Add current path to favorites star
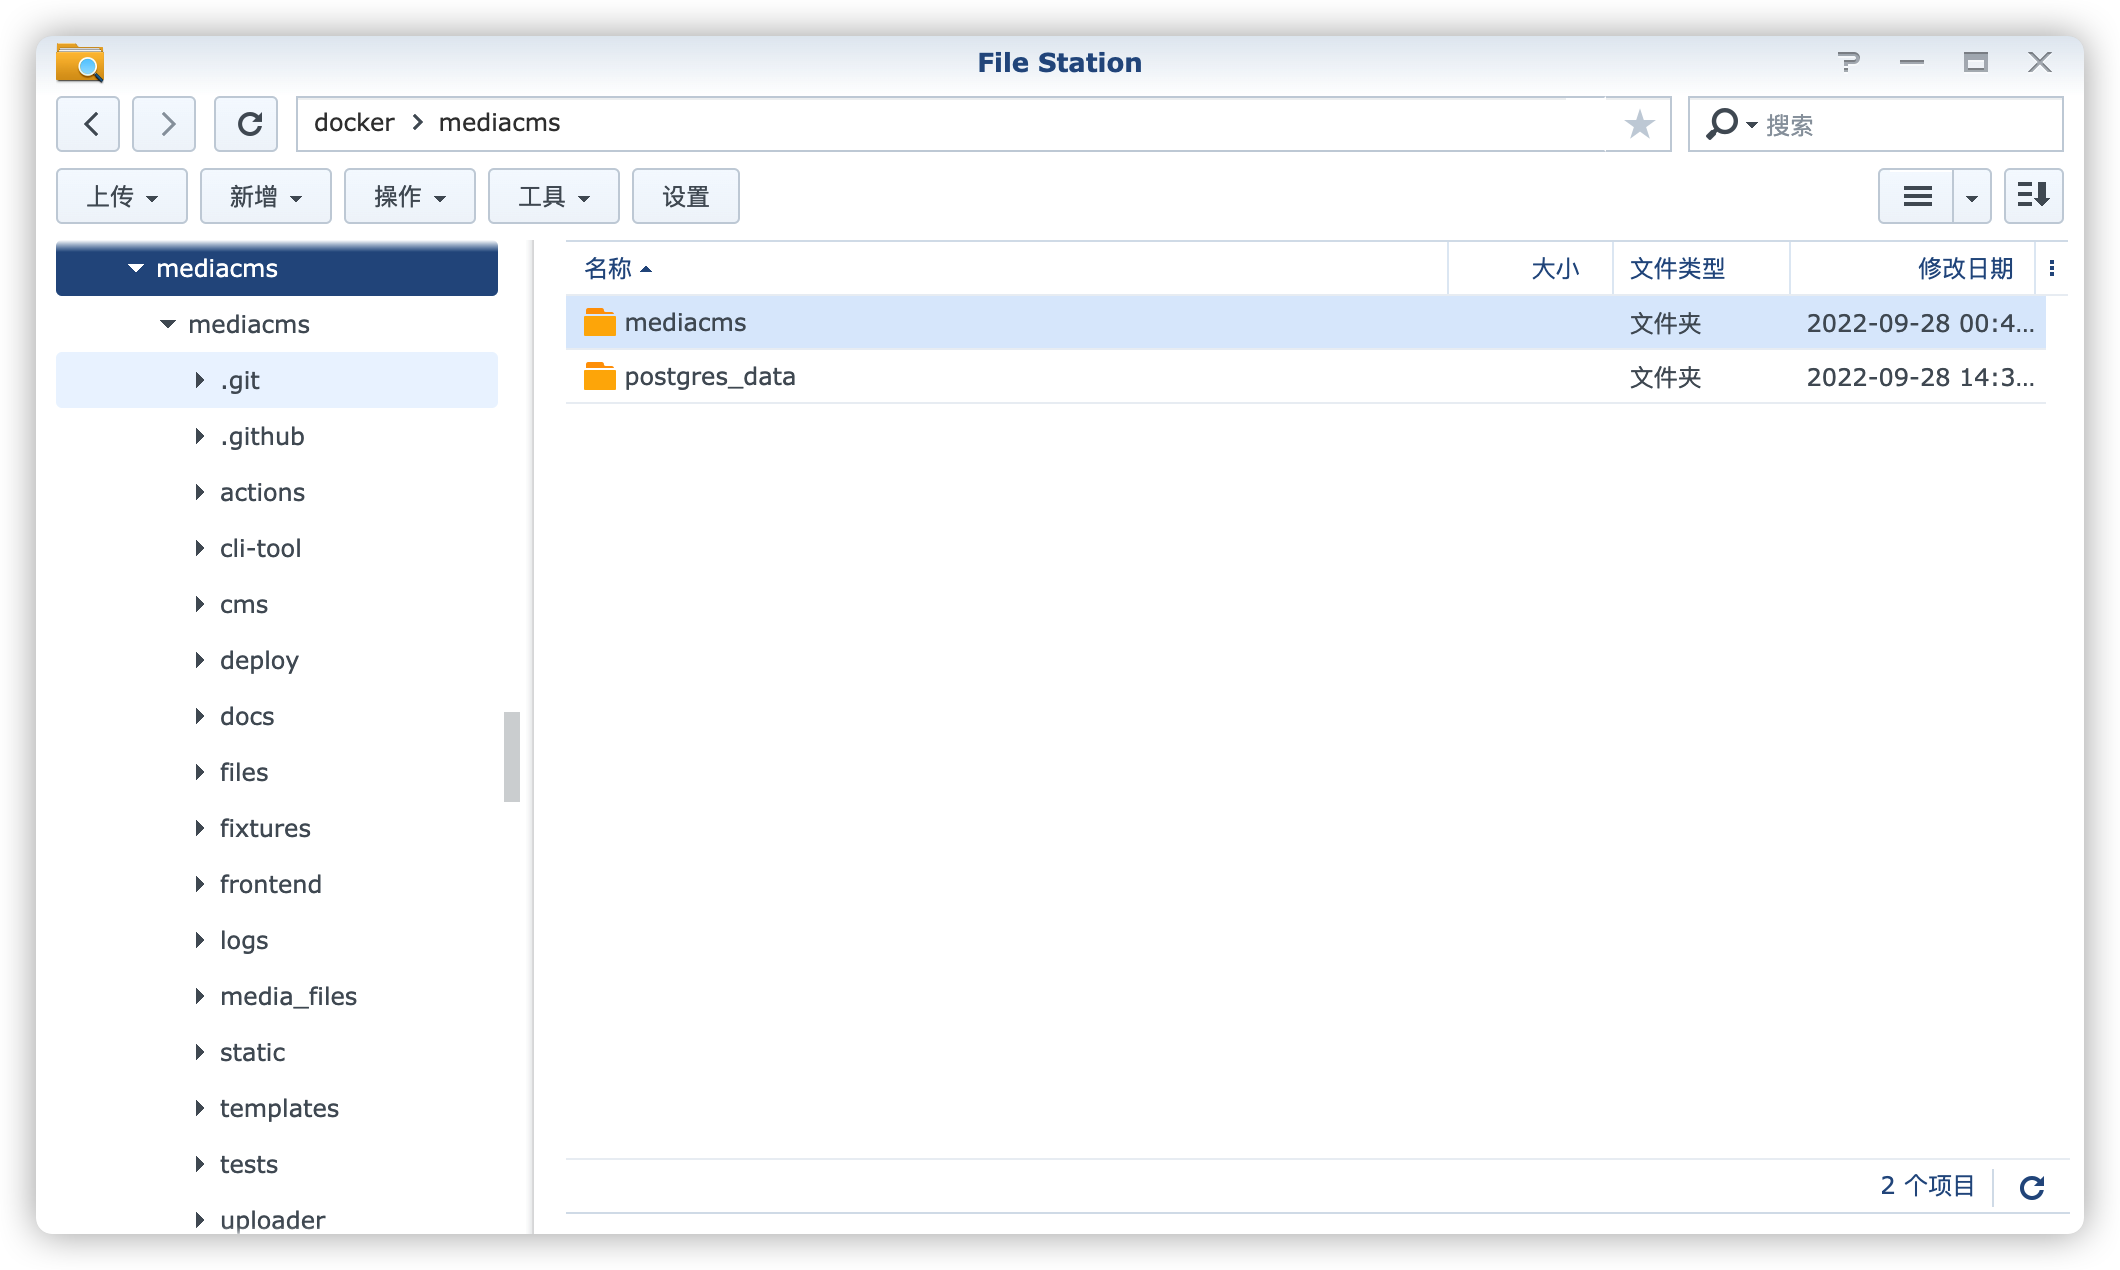Image resolution: width=2120 pixels, height=1270 pixels. click(x=1639, y=124)
